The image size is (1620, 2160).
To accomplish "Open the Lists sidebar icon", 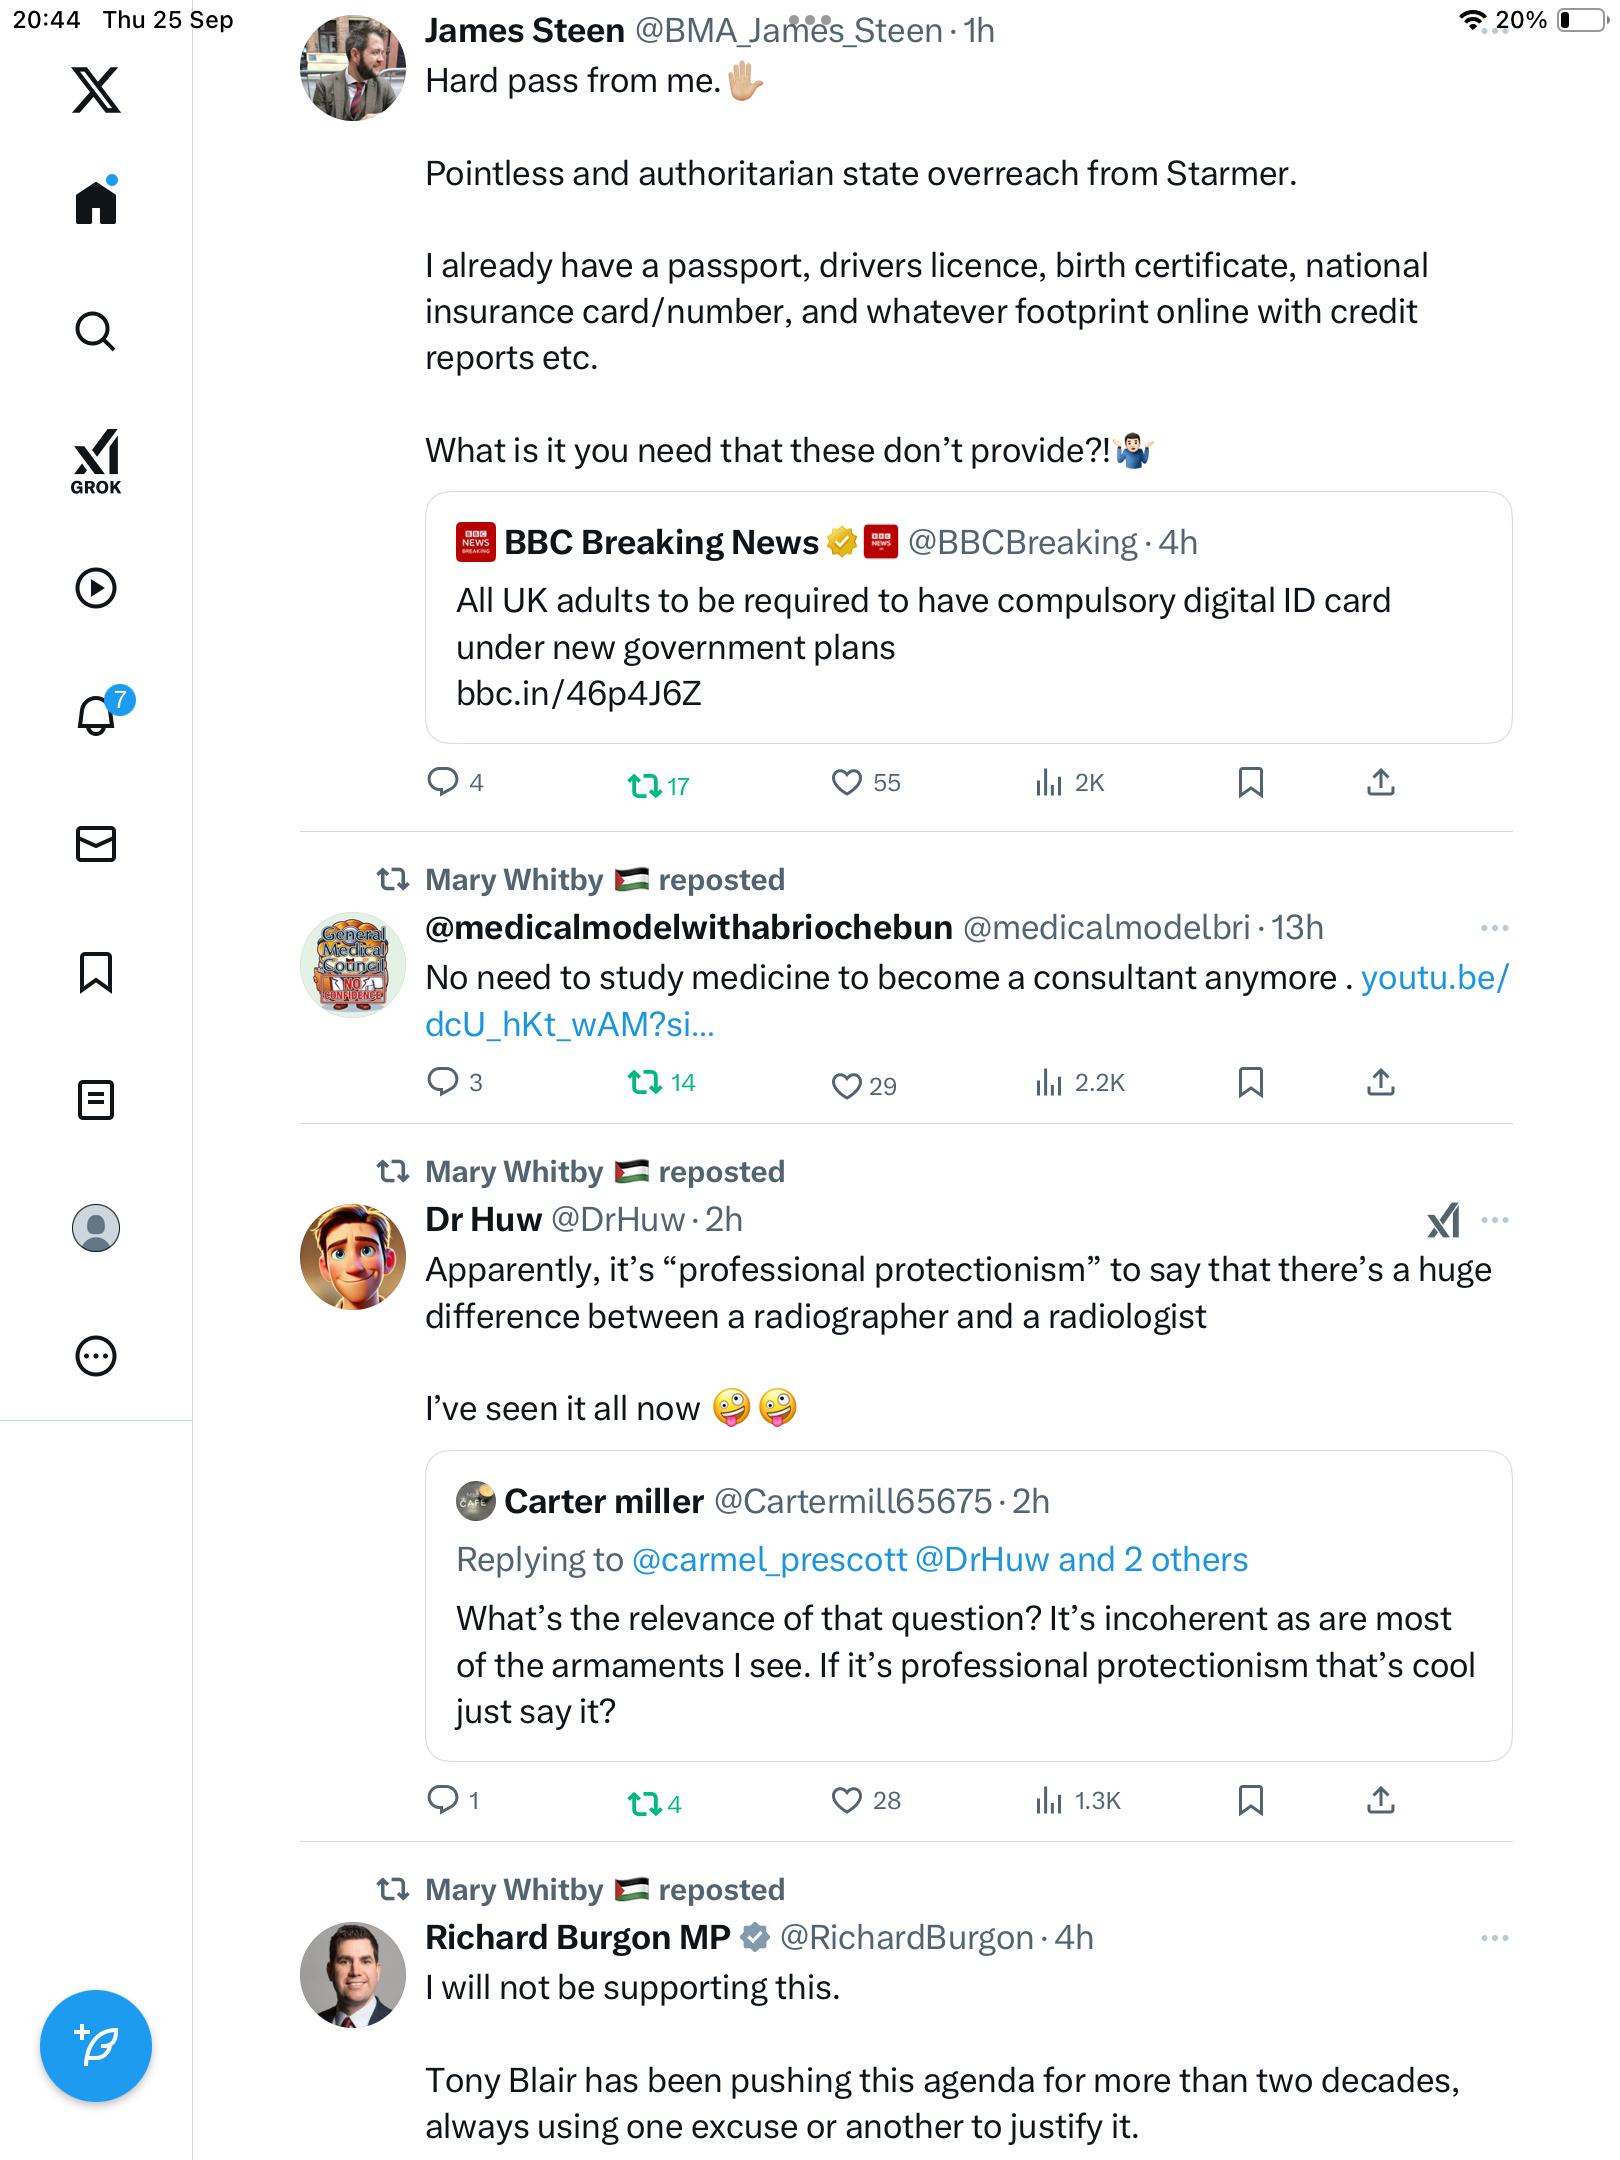I will coord(96,1100).
